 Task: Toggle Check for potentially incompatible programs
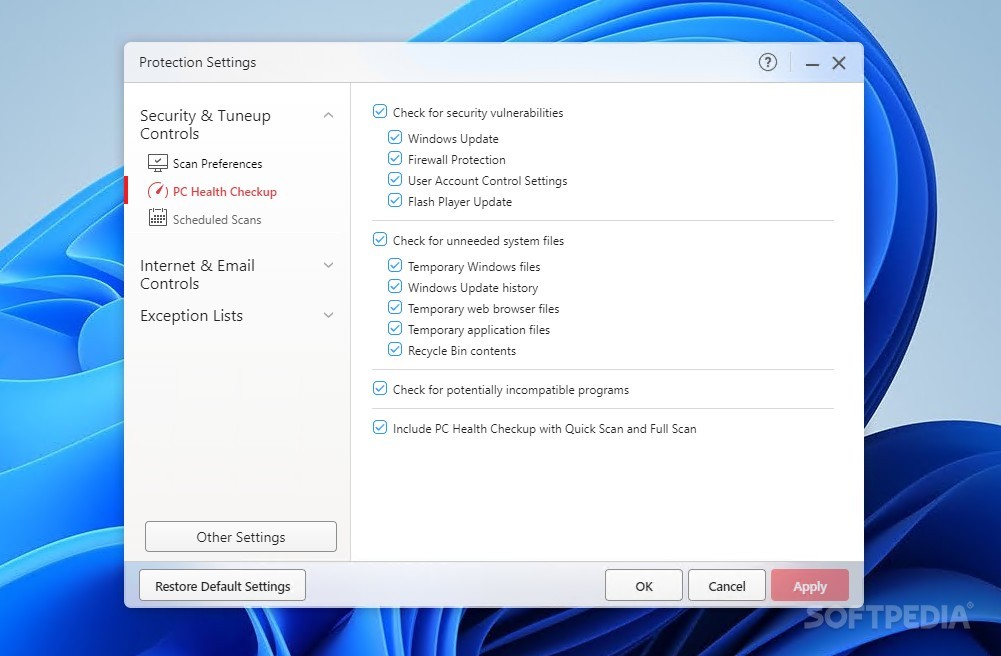coord(380,389)
